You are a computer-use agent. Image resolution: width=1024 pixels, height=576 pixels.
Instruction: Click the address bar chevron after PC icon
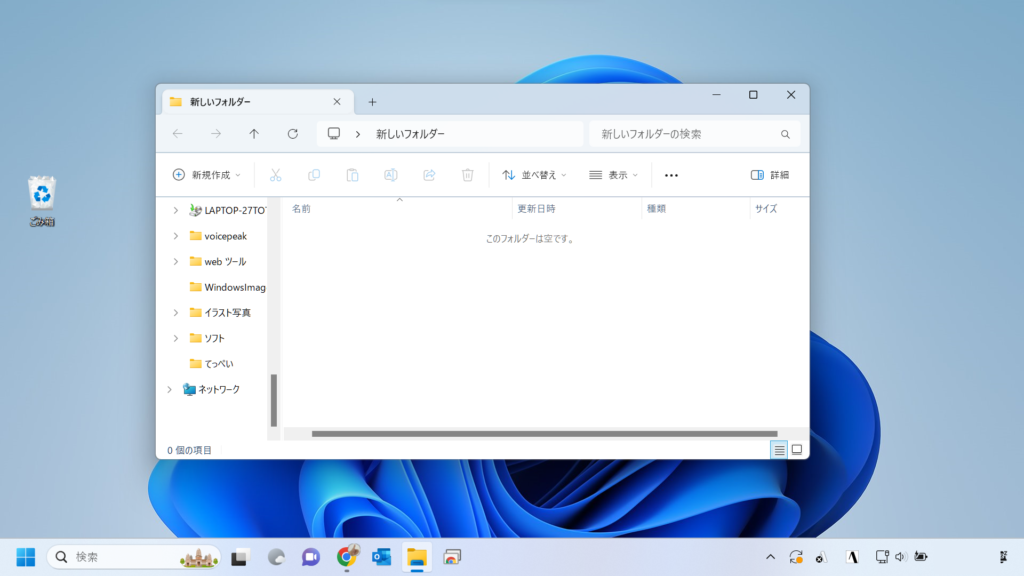pyautogui.click(x=358, y=134)
